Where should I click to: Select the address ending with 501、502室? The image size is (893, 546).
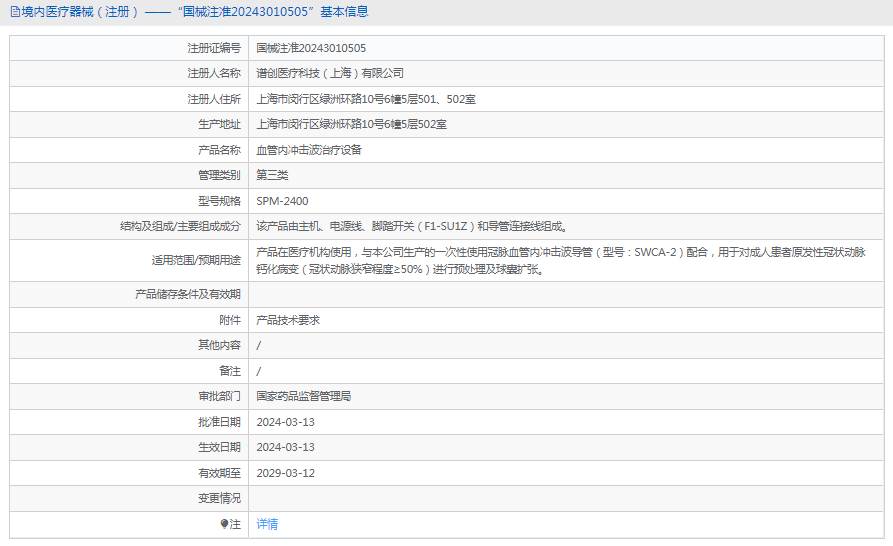366,99
